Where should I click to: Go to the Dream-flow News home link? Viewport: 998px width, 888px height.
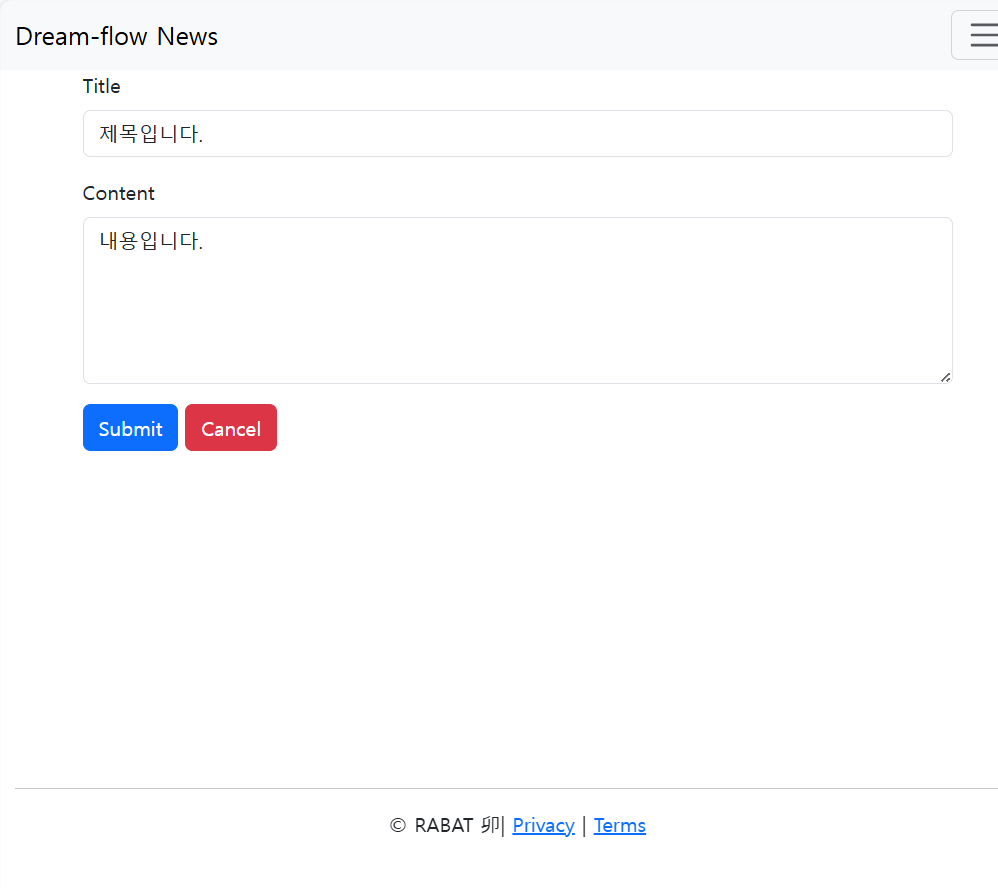click(x=116, y=36)
